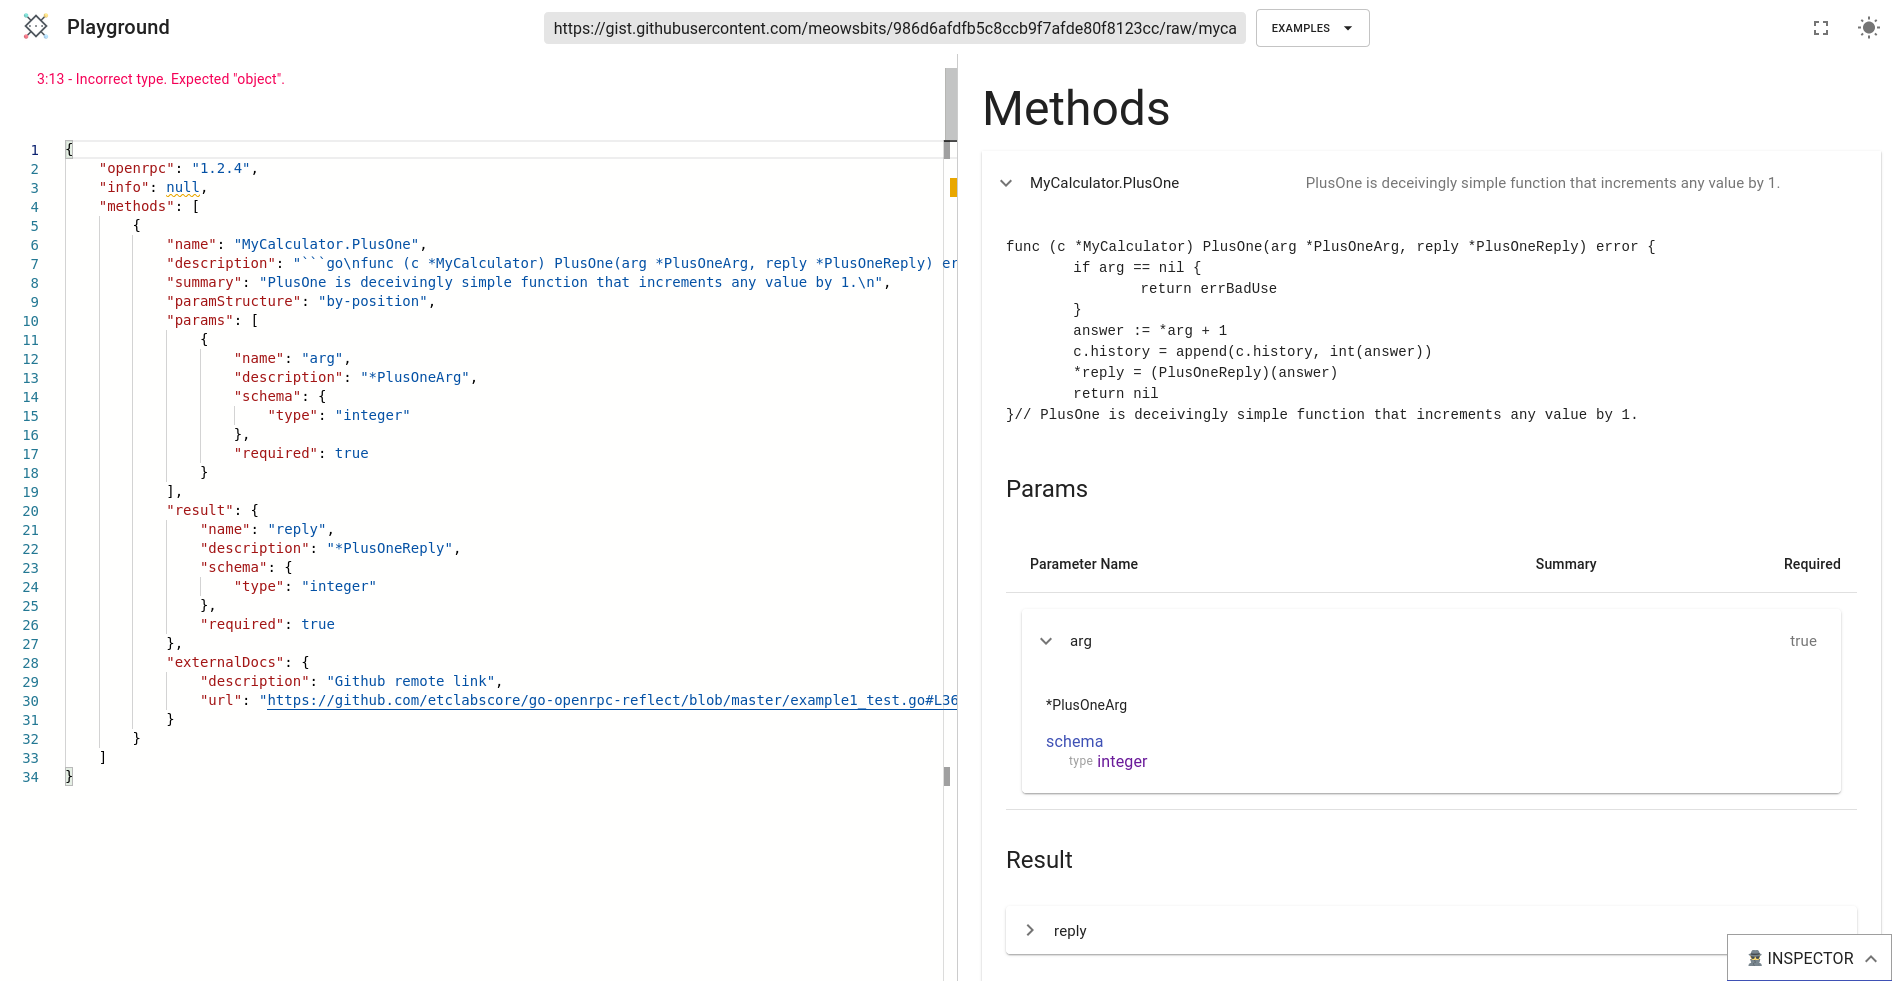Click the Required column header

coord(1812,564)
